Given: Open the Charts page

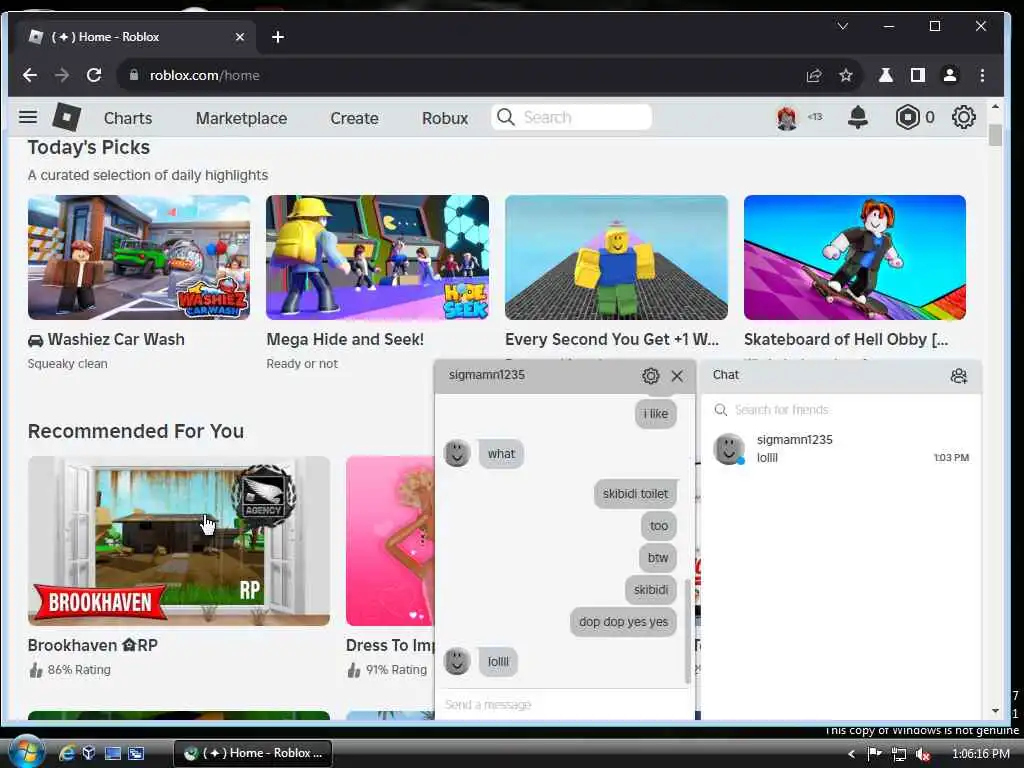Looking at the screenshot, I should pos(128,118).
